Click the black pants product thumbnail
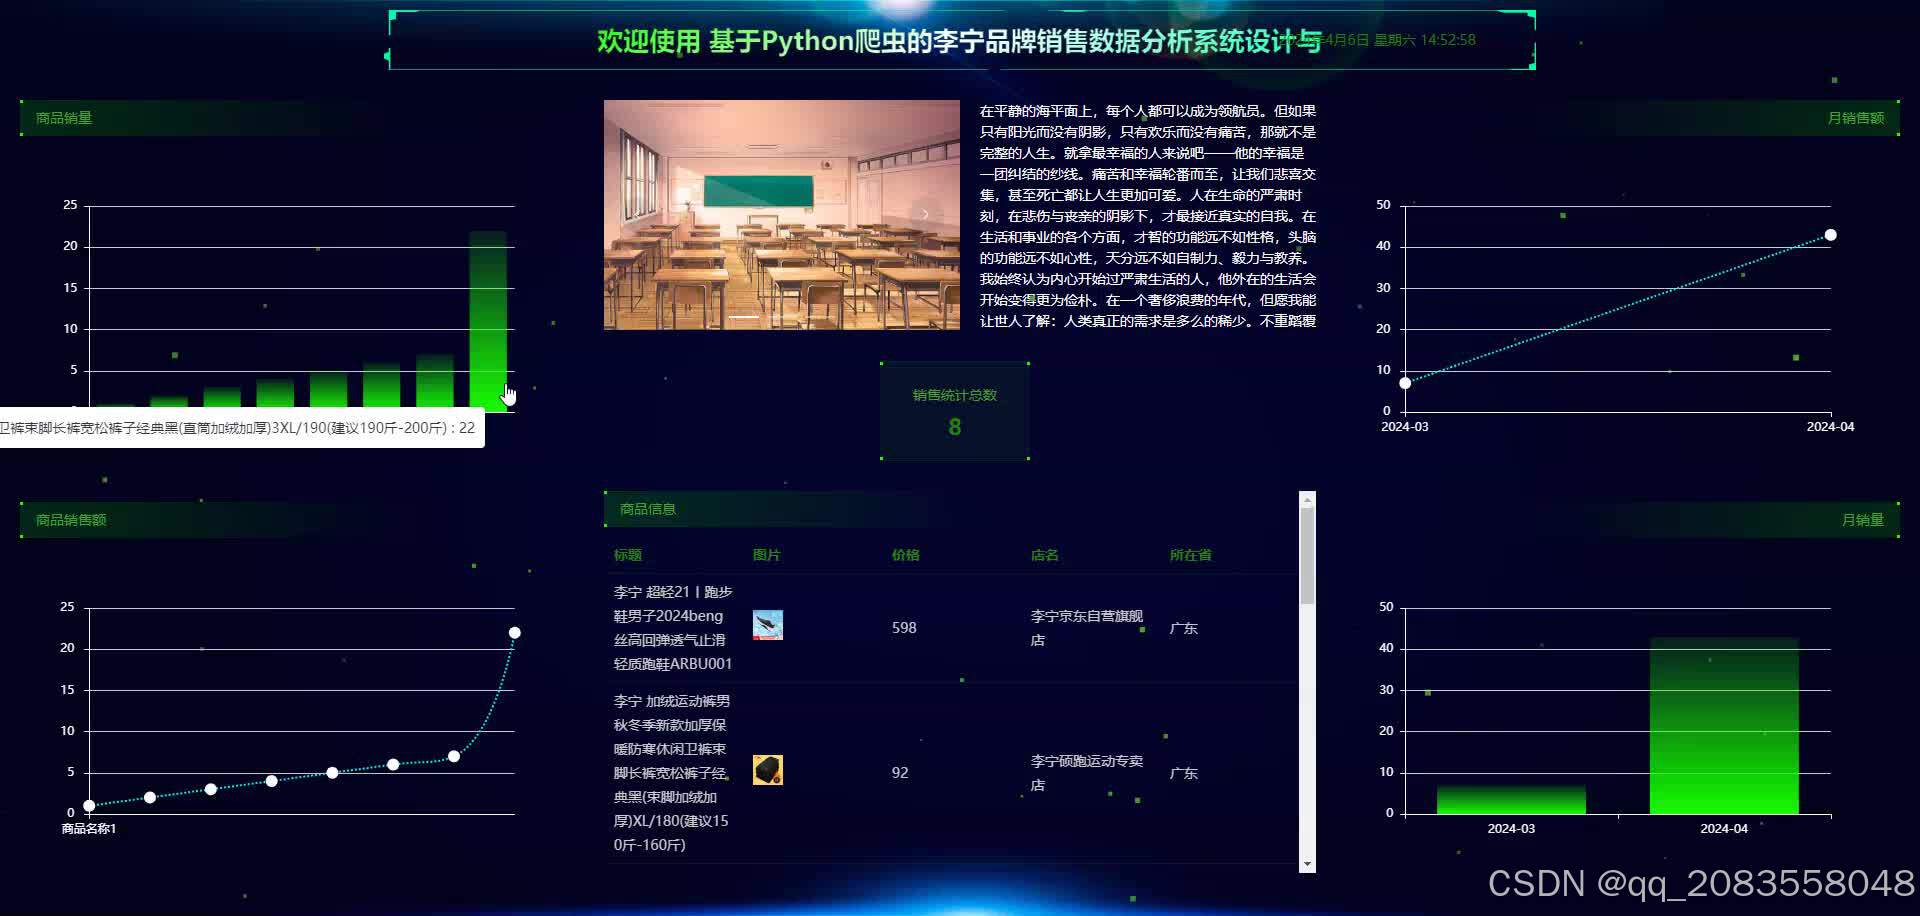 [x=767, y=770]
